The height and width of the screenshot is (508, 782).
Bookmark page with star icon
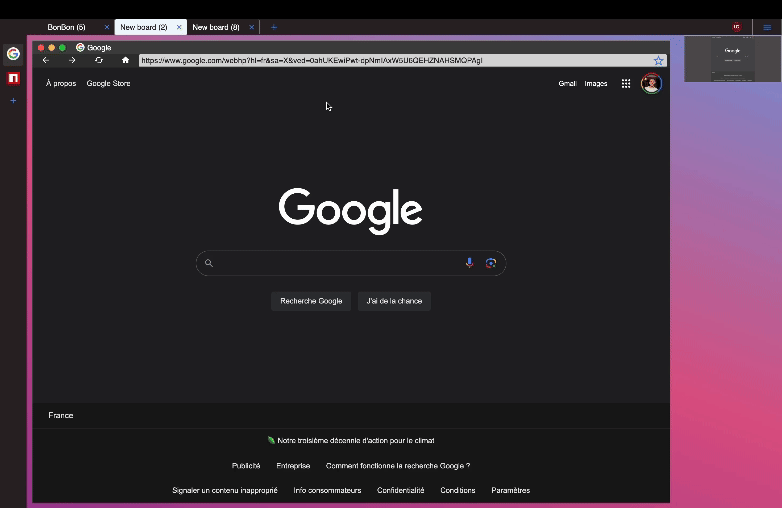pos(658,61)
